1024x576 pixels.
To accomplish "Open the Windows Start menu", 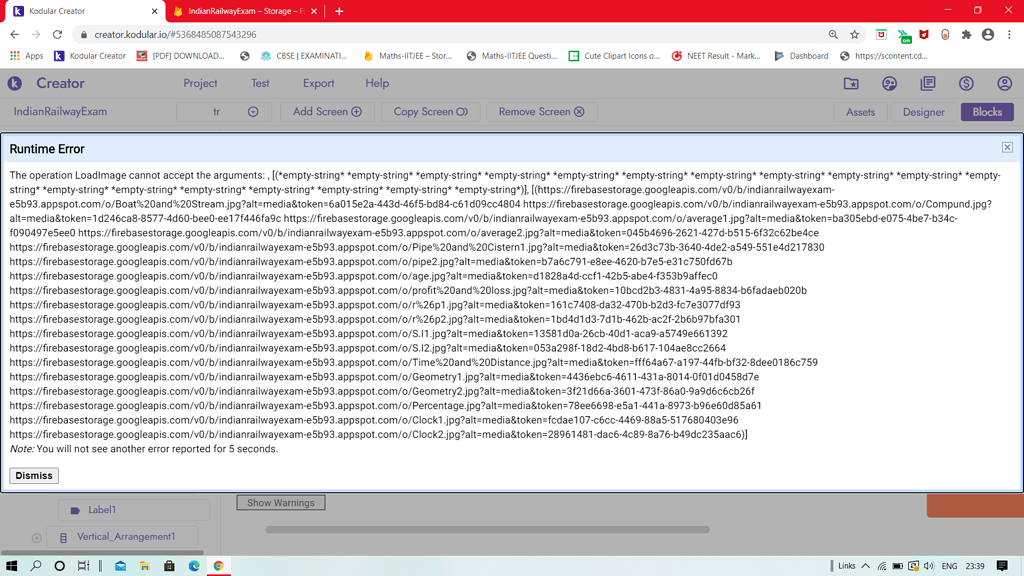I will point(12,566).
